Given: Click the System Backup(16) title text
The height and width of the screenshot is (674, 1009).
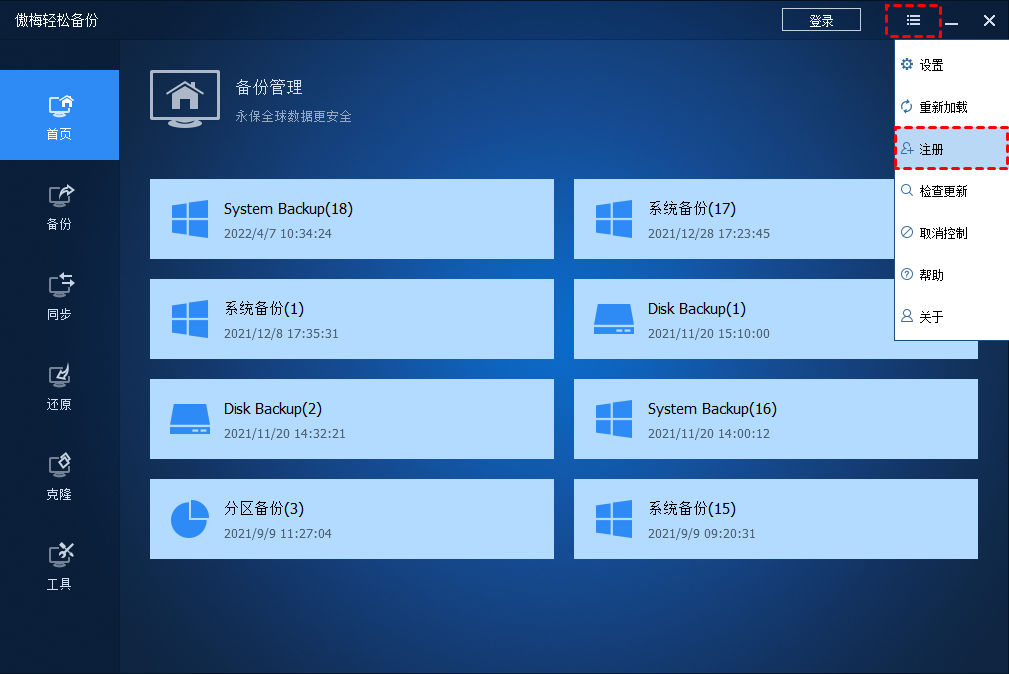Looking at the screenshot, I should (x=712, y=409).
